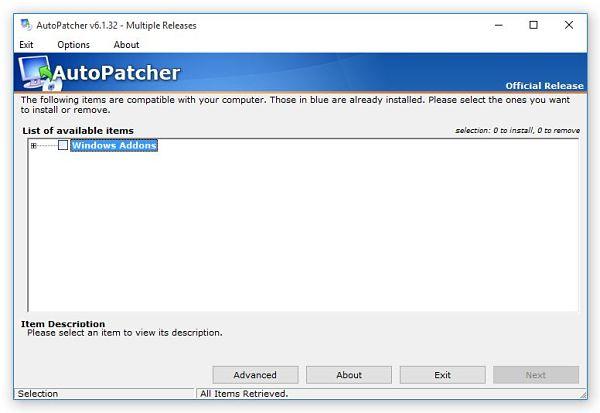Click the 'selection: 0 to install, 0 to remove' counter
600x413 pixels.
coord(517,131)
